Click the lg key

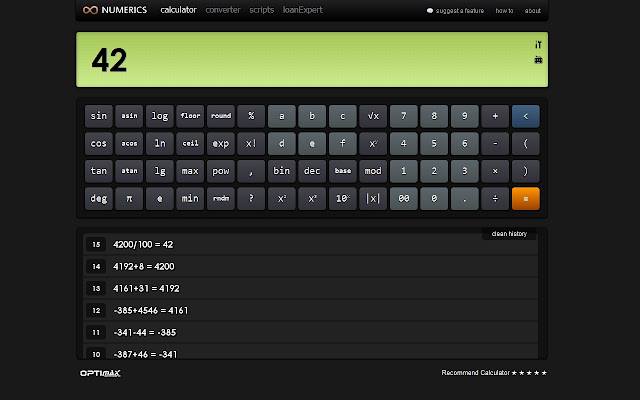(160, 171)
